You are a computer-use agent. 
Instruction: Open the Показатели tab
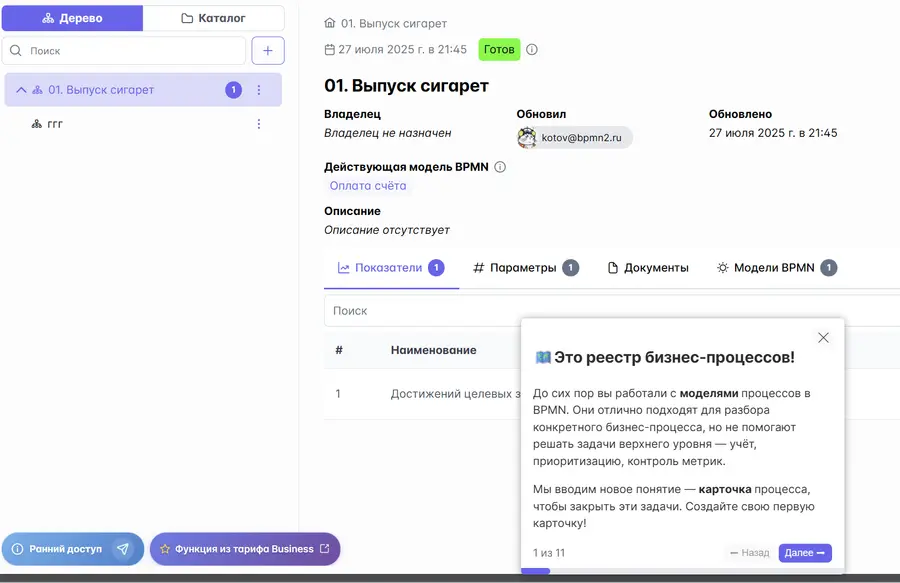pyautogui.click(x=391, y=268)
